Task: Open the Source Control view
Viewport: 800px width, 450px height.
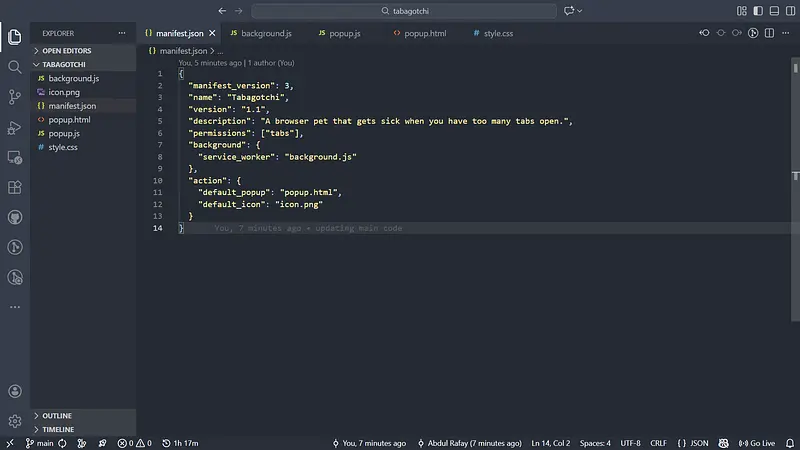Action: 15,97
